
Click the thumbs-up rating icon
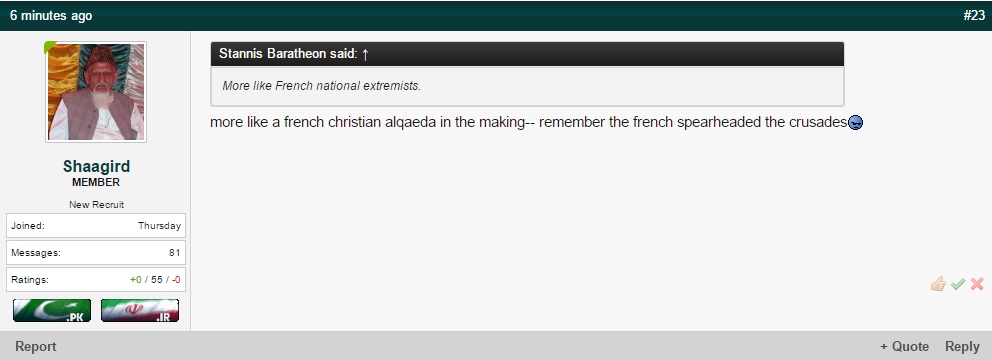click(938, 284)
